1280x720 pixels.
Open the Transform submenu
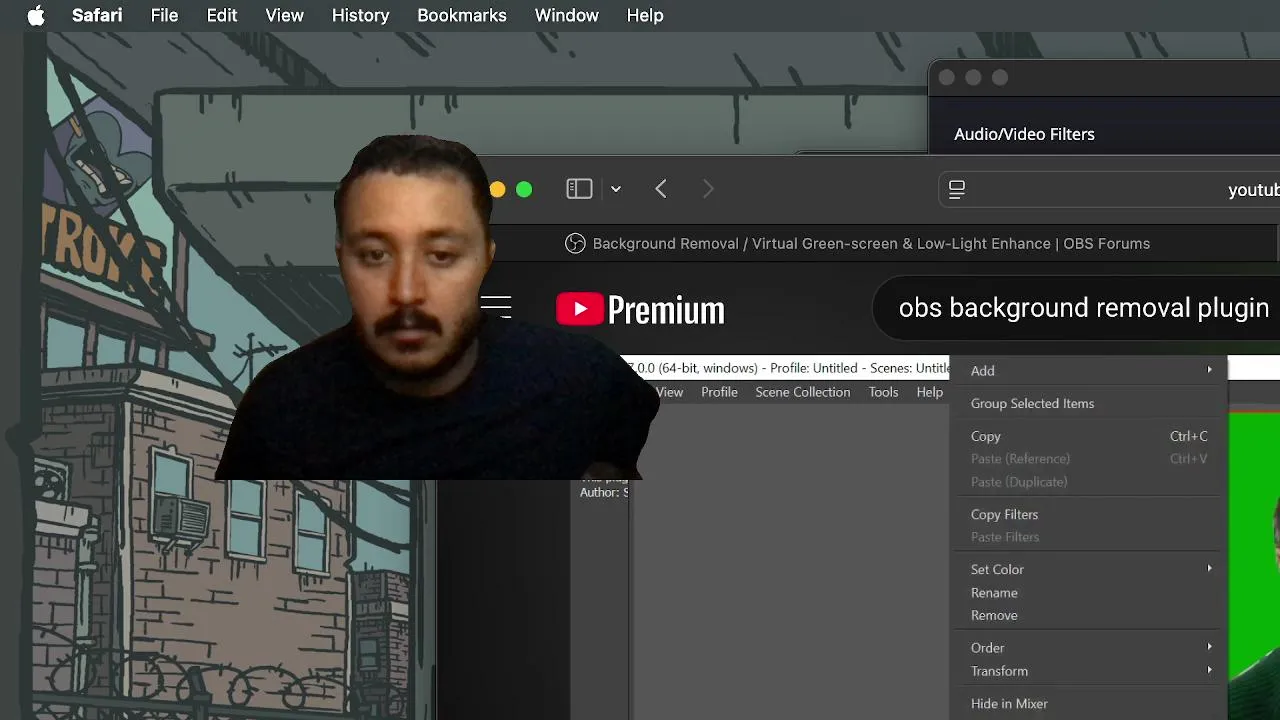[1088, 671]
